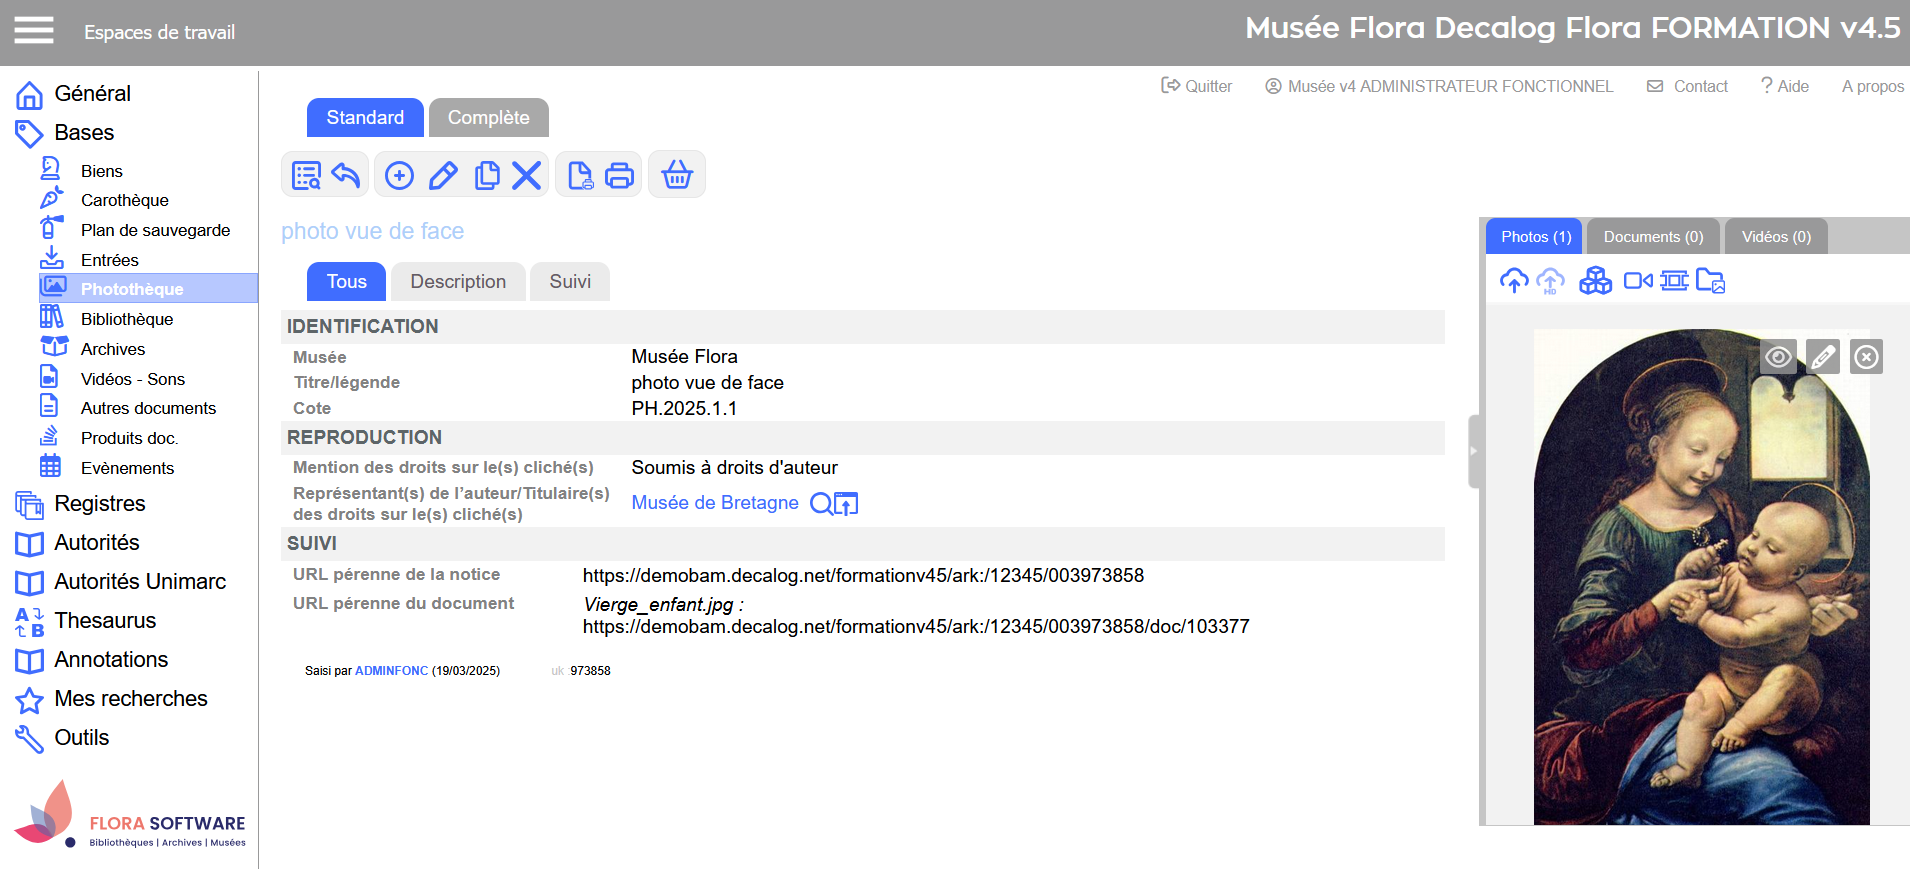Click the pencil icon to edit the record

click(443, 176)
